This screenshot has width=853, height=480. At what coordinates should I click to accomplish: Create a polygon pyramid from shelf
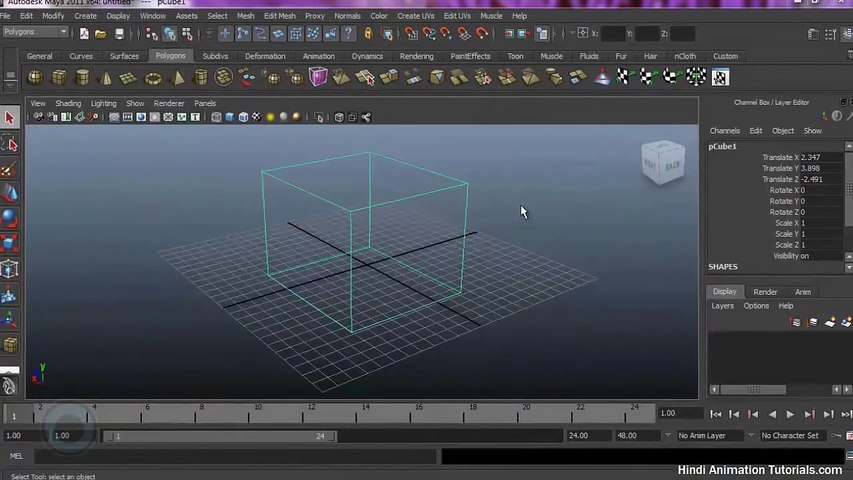pyautogui.click(x=177, y=77)
